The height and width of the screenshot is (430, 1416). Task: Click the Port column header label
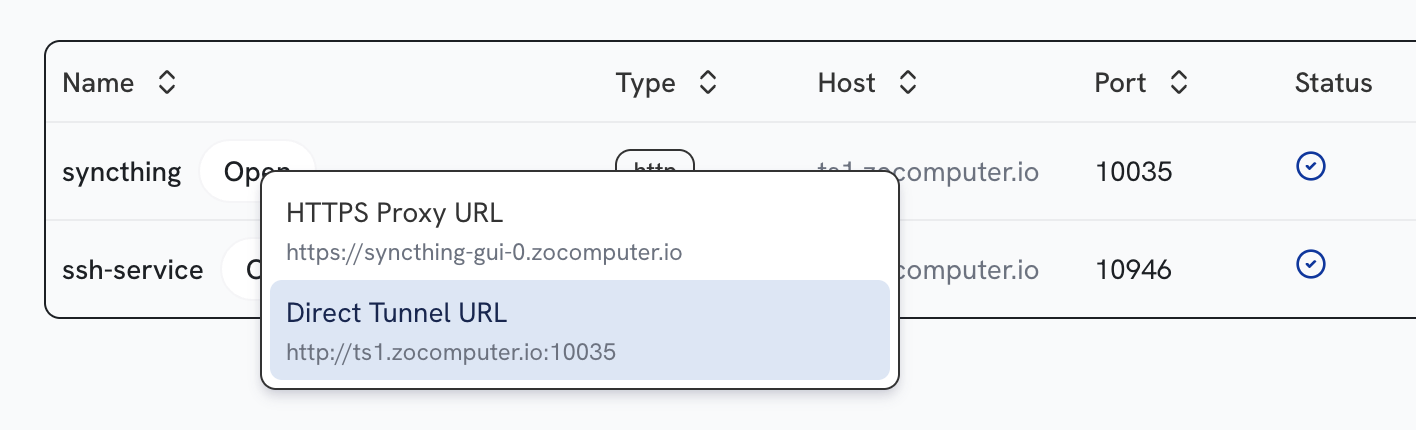tap(1120, 83)
